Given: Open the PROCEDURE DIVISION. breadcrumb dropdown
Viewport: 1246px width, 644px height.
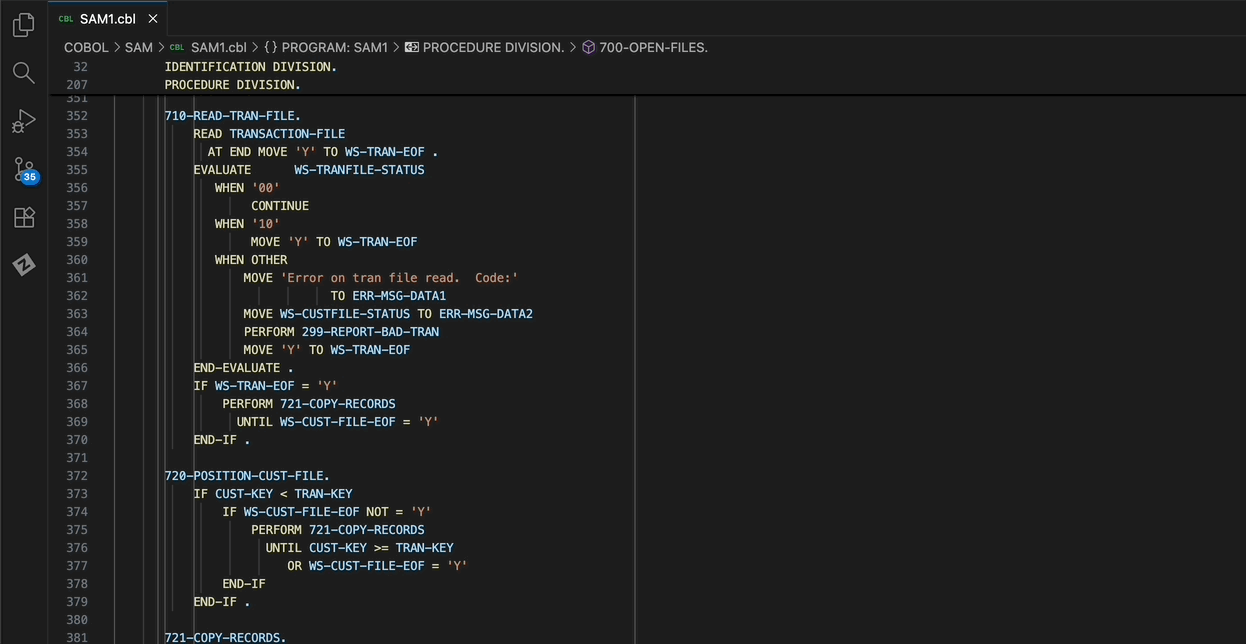Looking at the screenshot, I should pyautogui.click(x=493, y=47).
